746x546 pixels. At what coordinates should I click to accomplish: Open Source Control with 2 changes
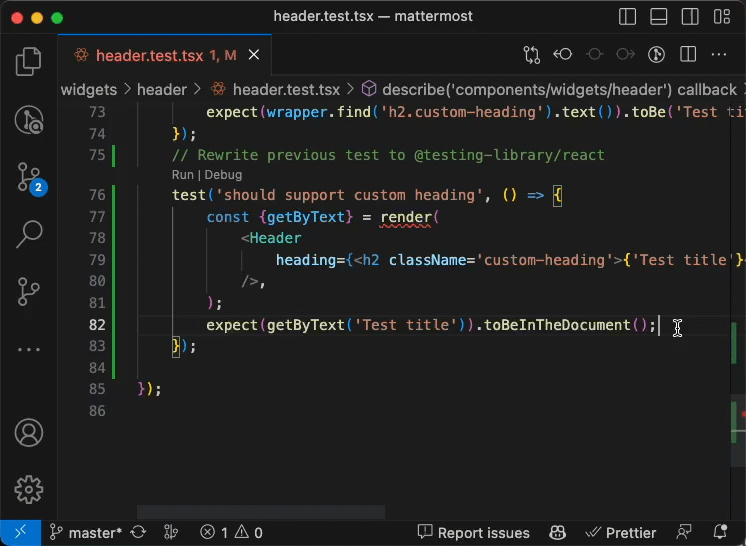point(30,177)
